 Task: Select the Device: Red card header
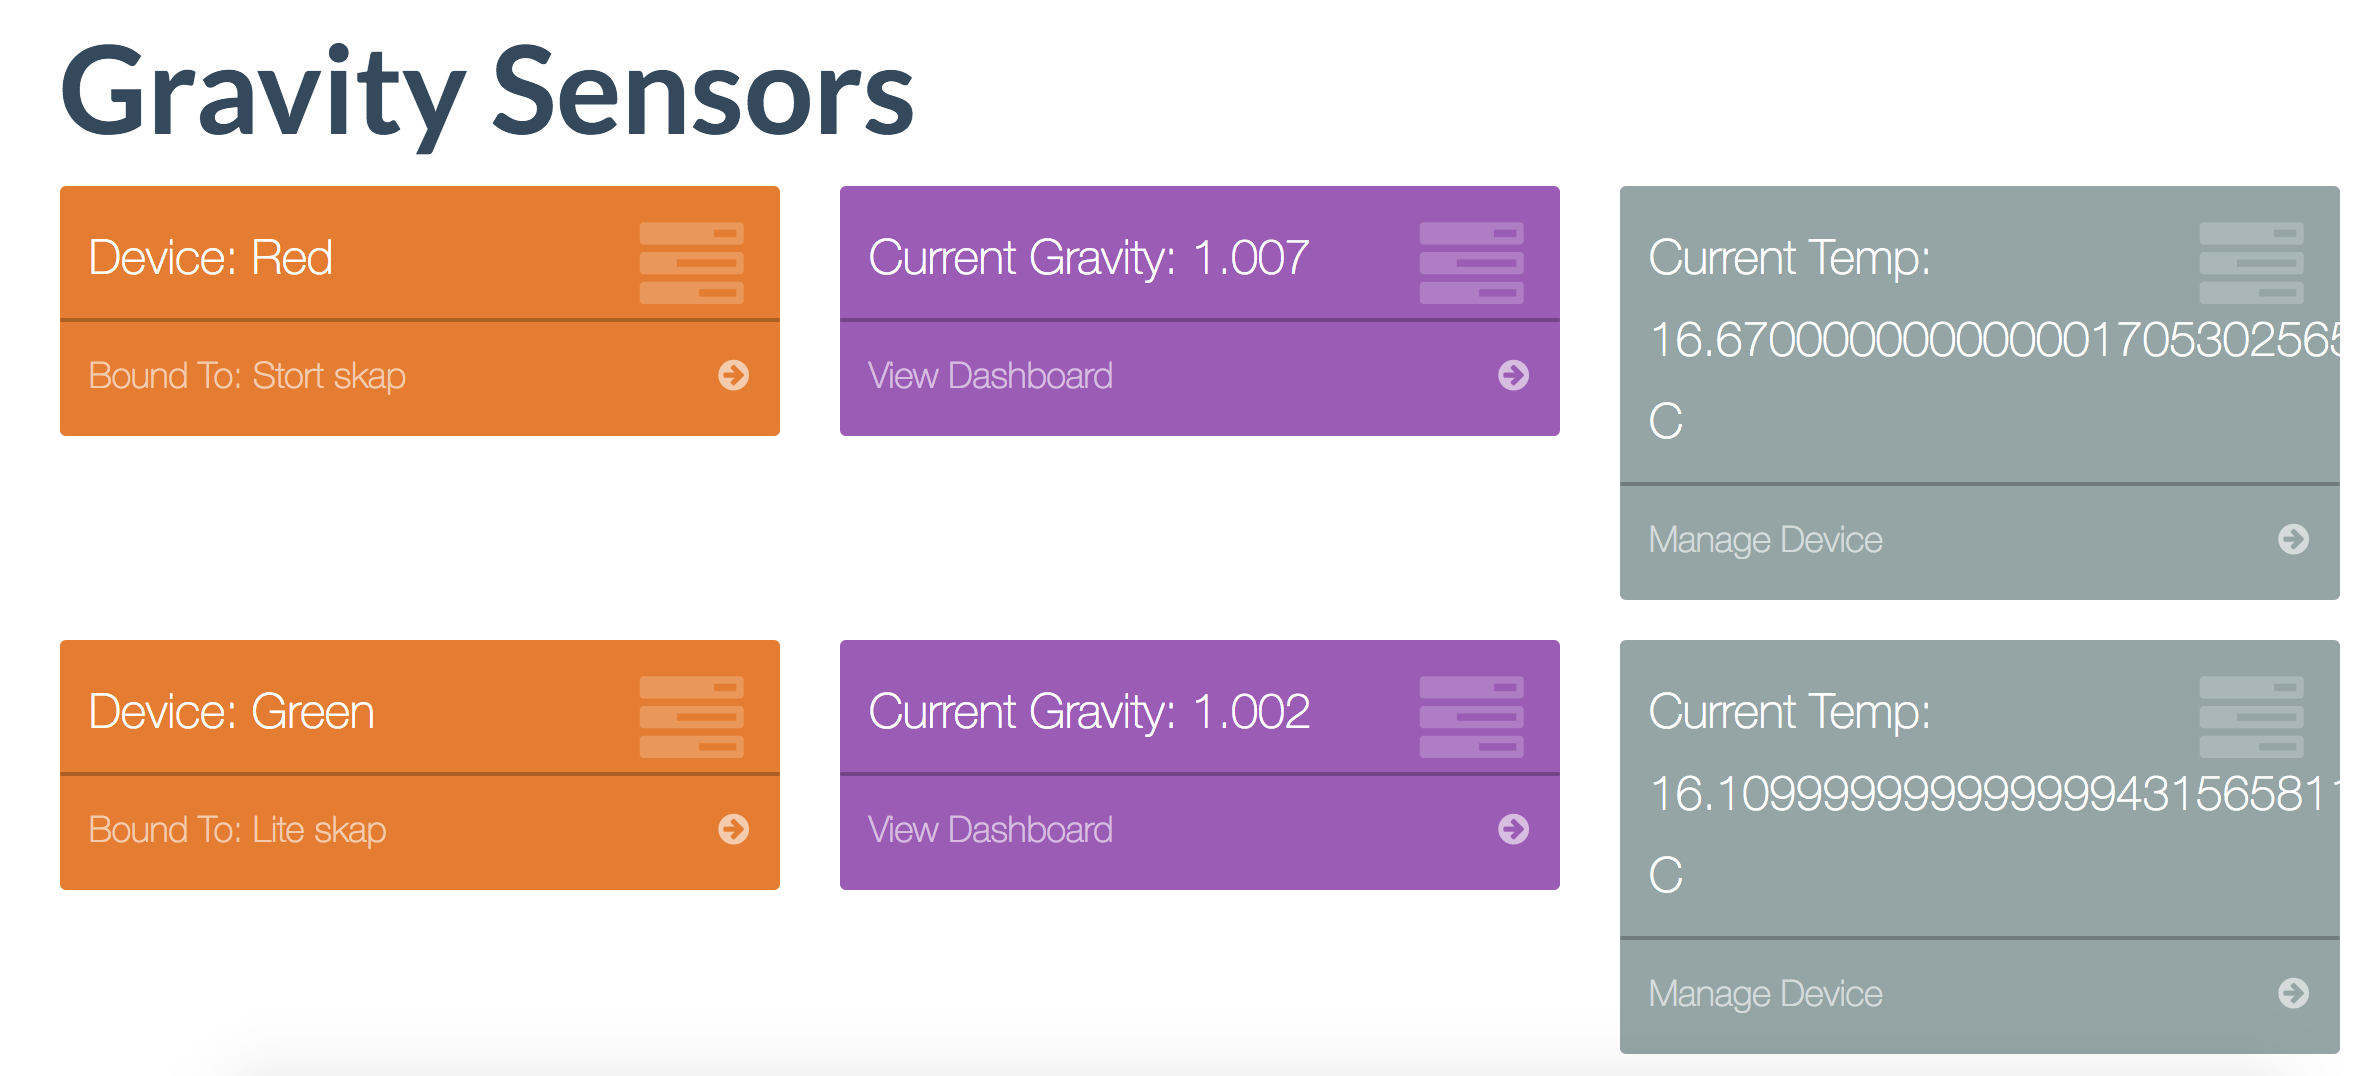(x=420, y=253)
